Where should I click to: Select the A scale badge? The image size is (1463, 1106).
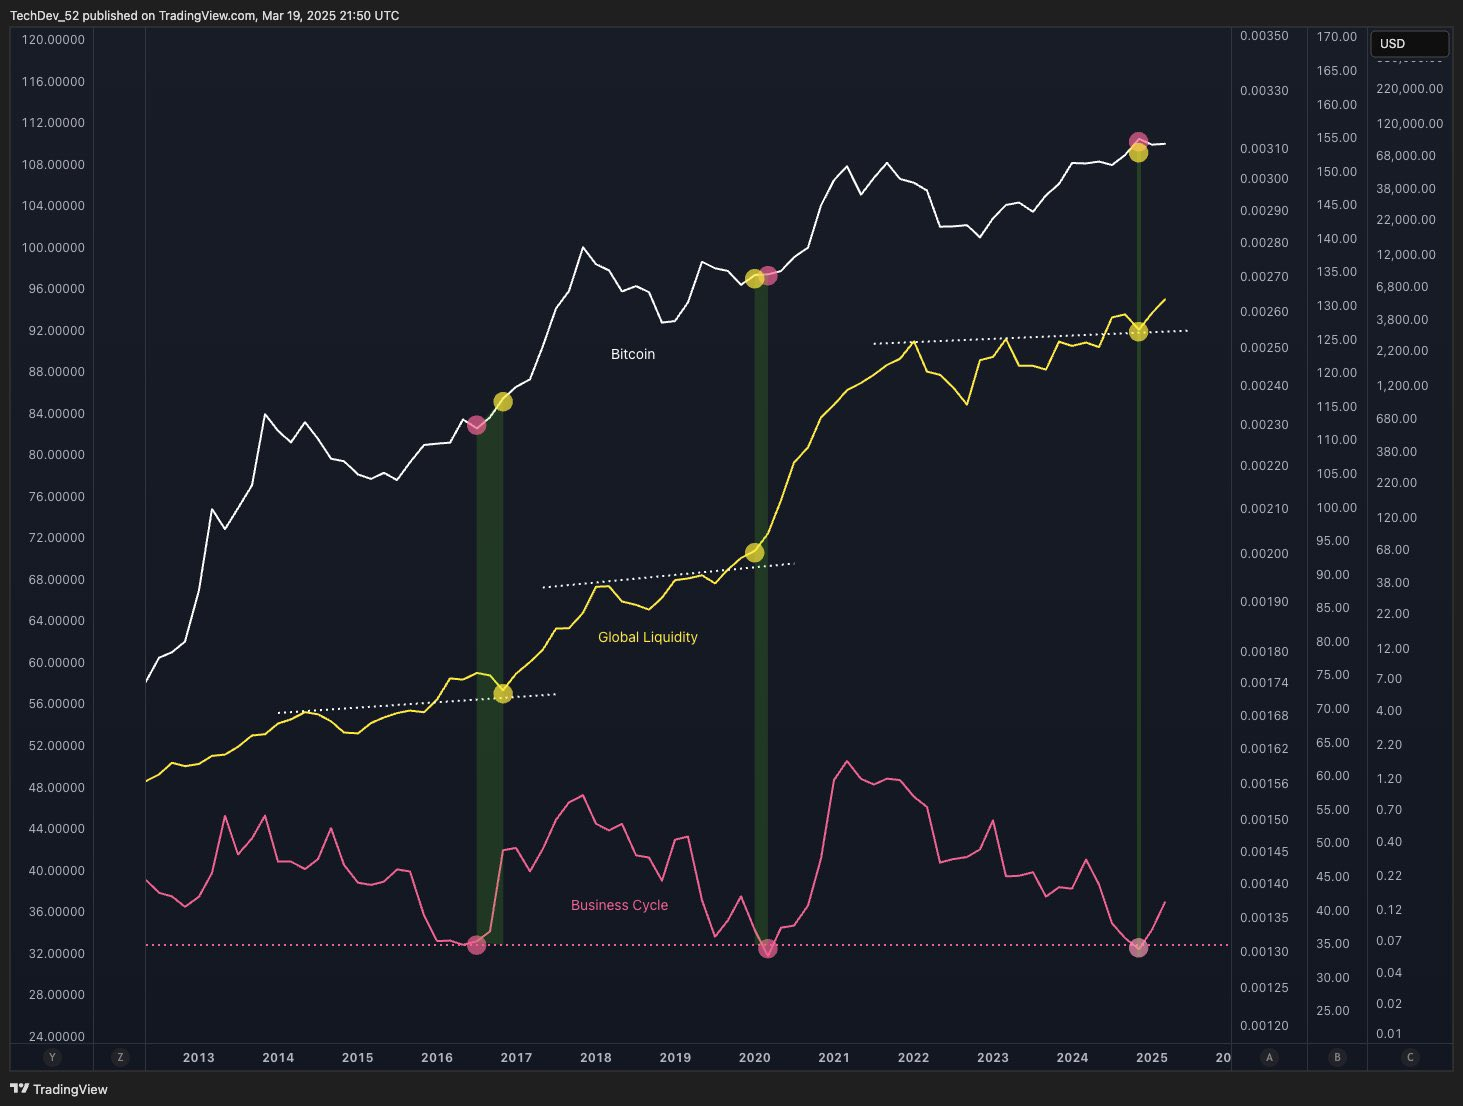click(1269, 1057)
